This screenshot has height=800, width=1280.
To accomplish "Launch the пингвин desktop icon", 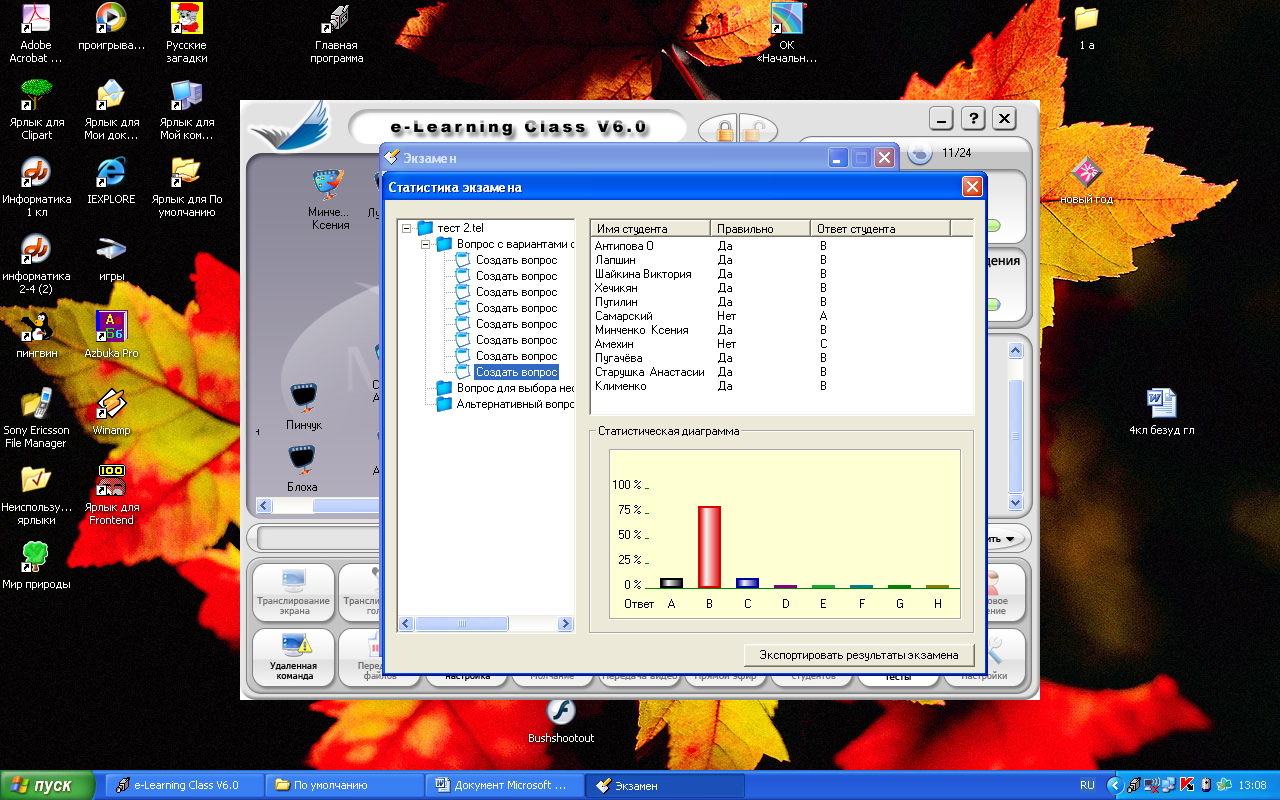I will 36,335.
